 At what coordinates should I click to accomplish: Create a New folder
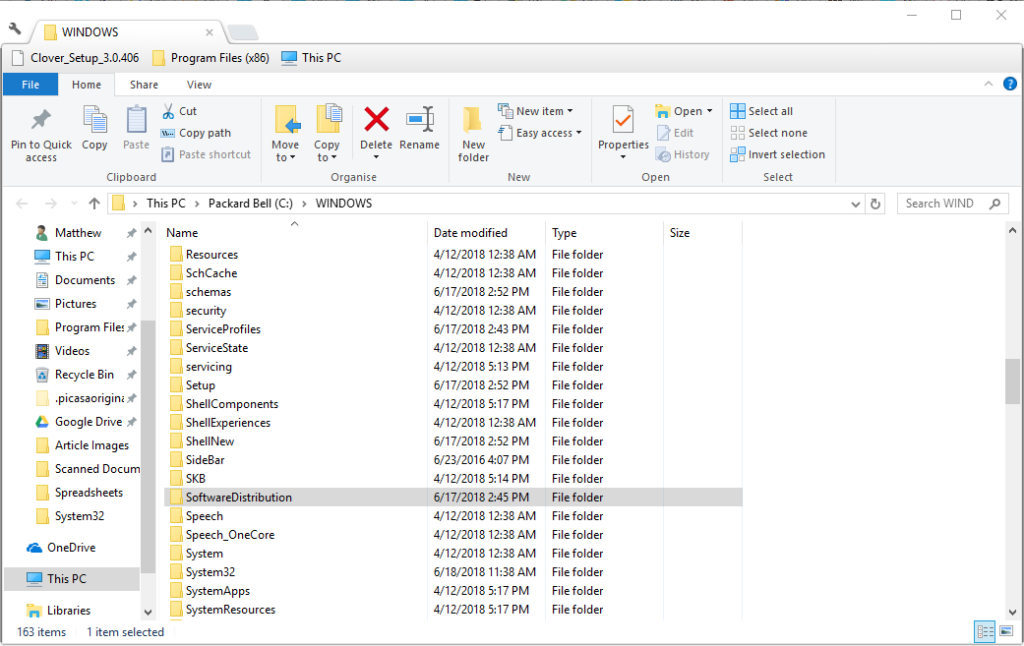(x=473, y=133)
